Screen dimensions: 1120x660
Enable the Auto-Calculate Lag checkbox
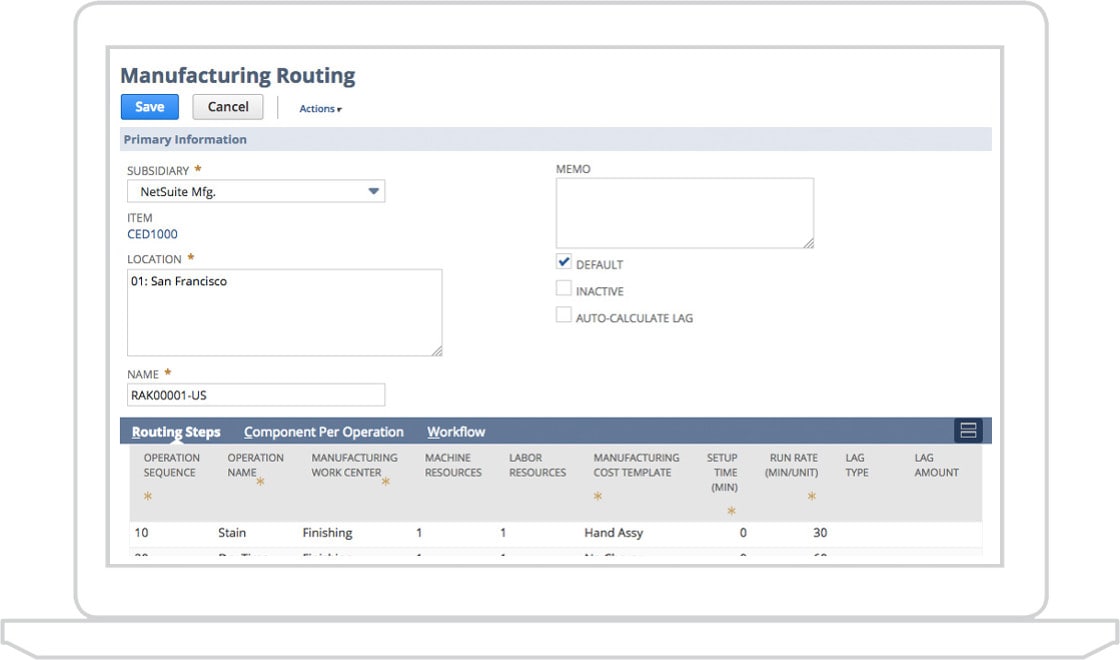click(564, 315)
